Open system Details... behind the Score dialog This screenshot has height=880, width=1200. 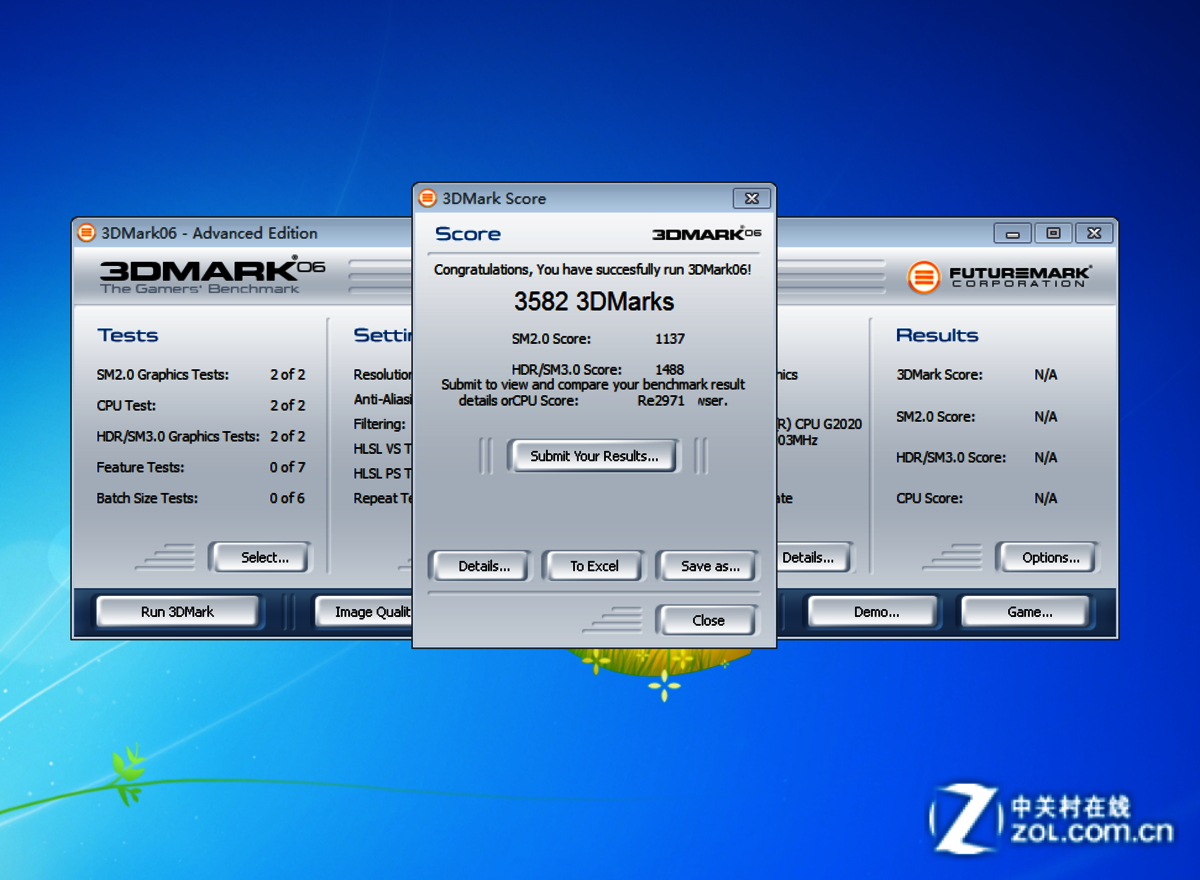point(812,558)
